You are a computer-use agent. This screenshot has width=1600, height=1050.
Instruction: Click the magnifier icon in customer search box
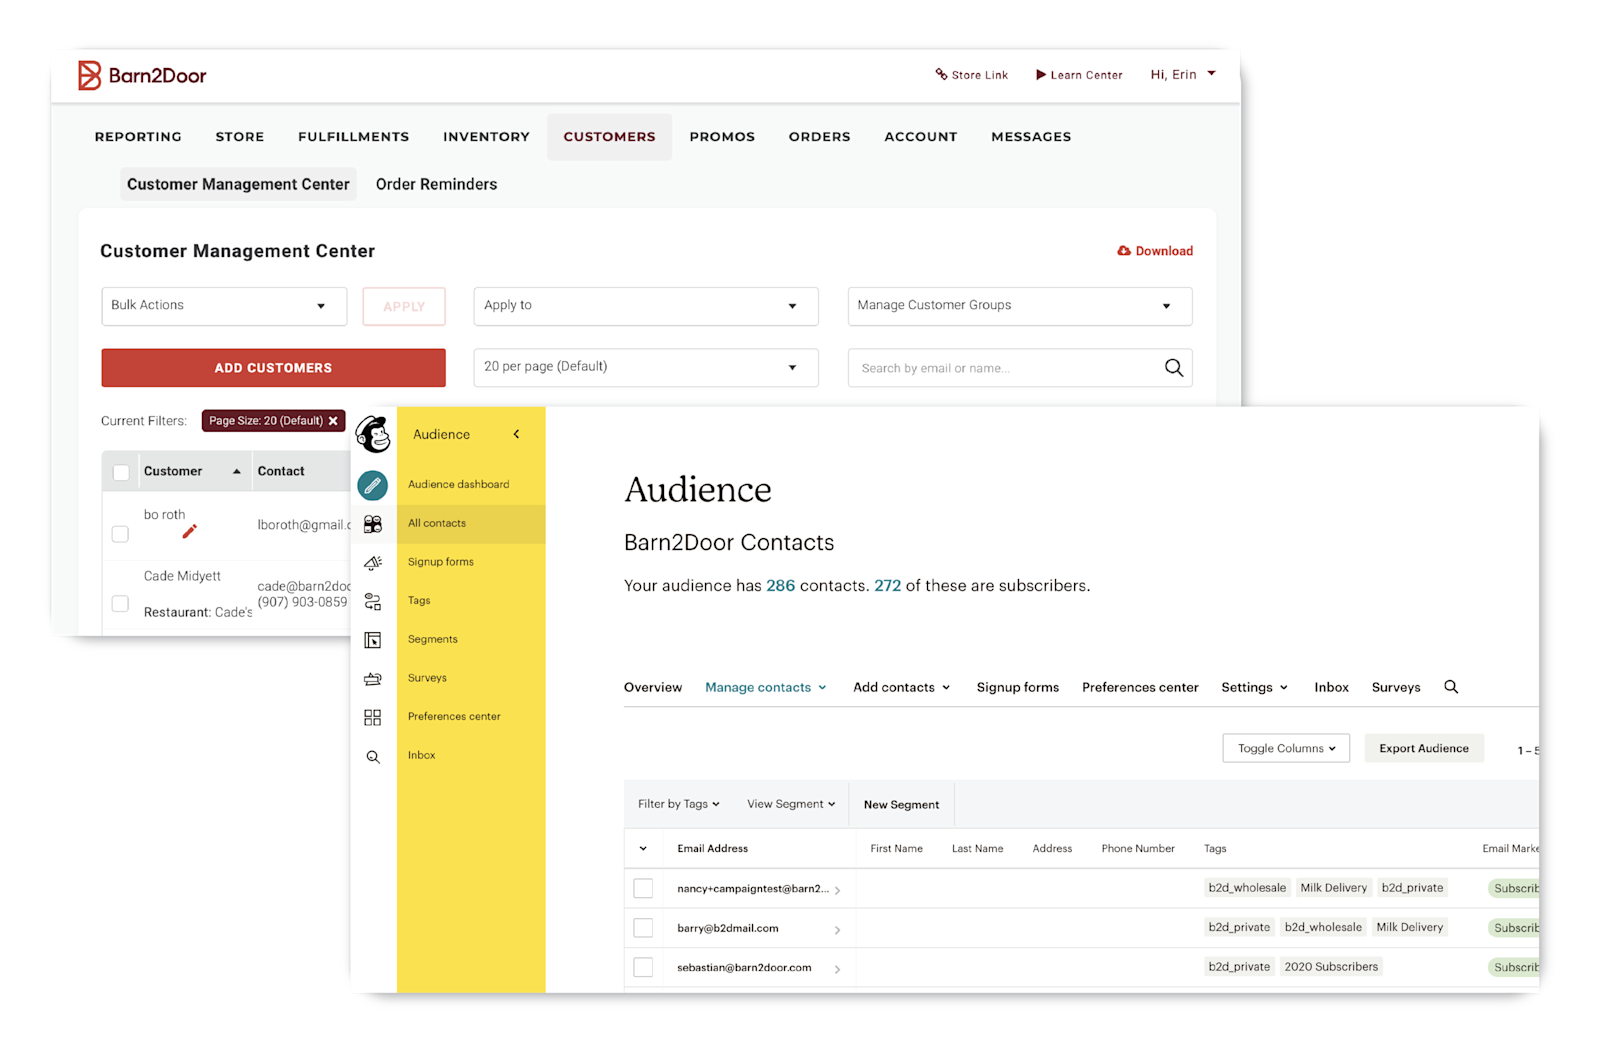point(1173,368)
